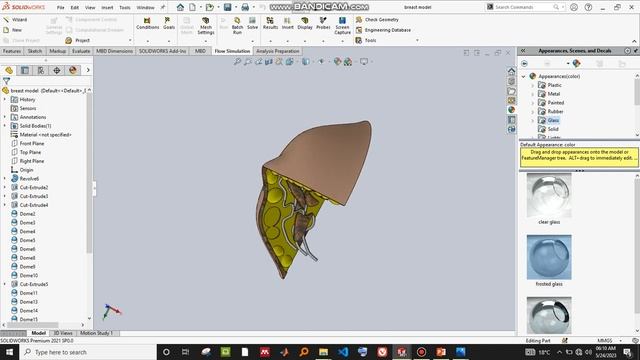Click the Project button
Viewport: 640px width, 360px height.
tap(78, 40)
